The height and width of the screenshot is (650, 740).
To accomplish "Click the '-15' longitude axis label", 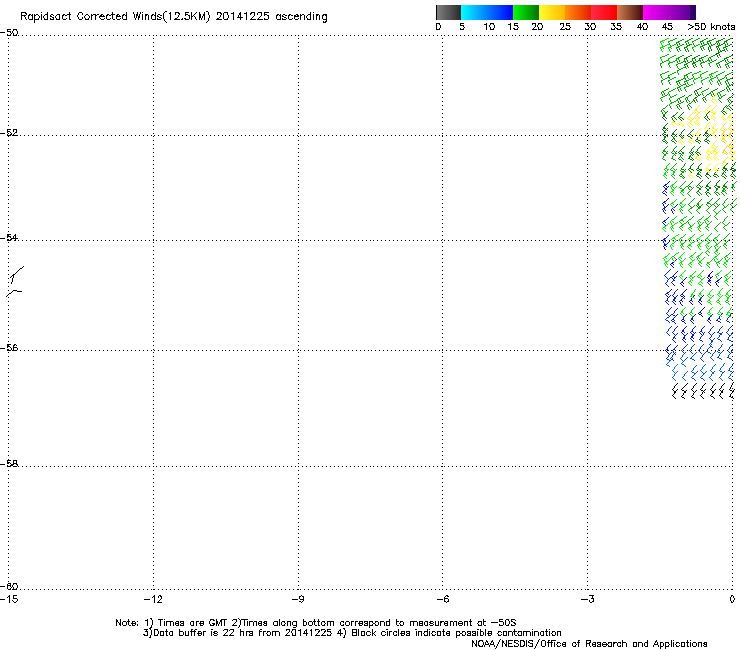I will (x=9, y=599).
